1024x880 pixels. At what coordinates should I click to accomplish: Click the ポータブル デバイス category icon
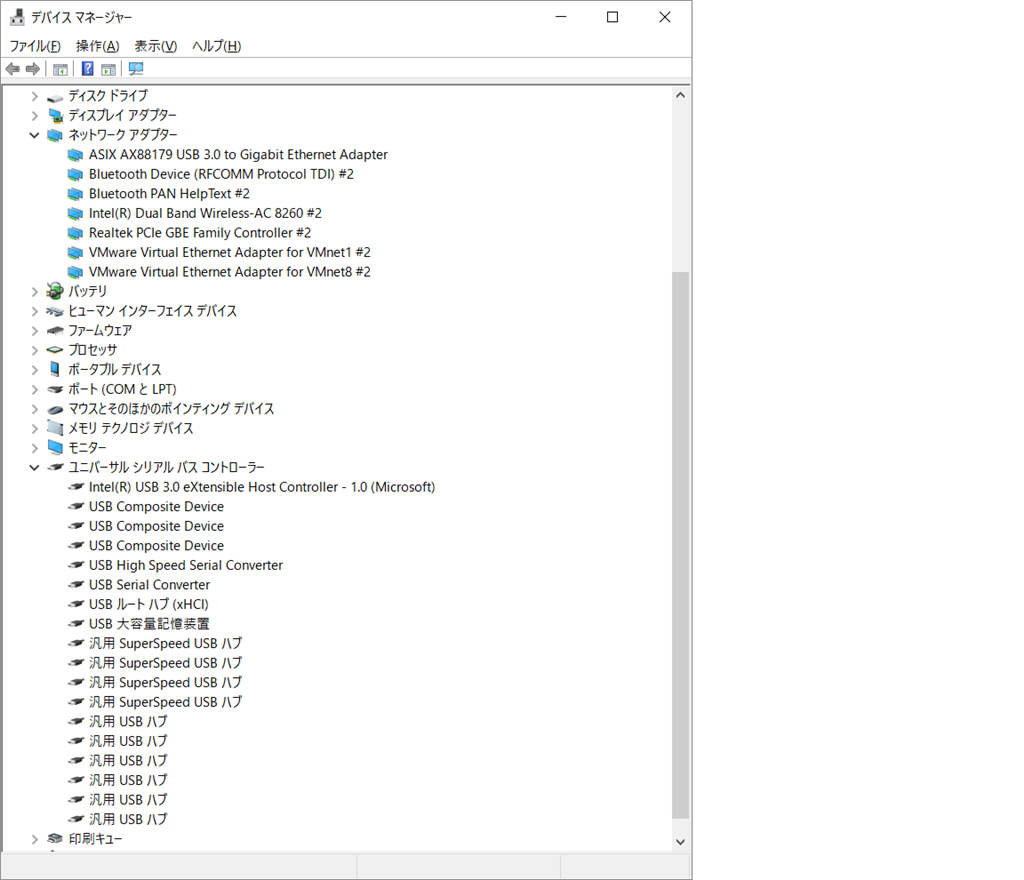tap(56, 369)
